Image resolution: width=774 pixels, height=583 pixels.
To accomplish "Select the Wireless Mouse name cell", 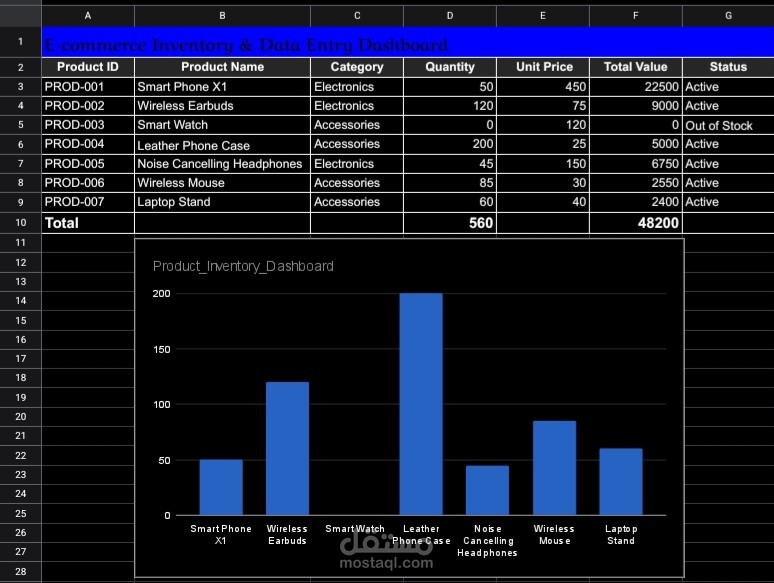I will pos(222,183).
